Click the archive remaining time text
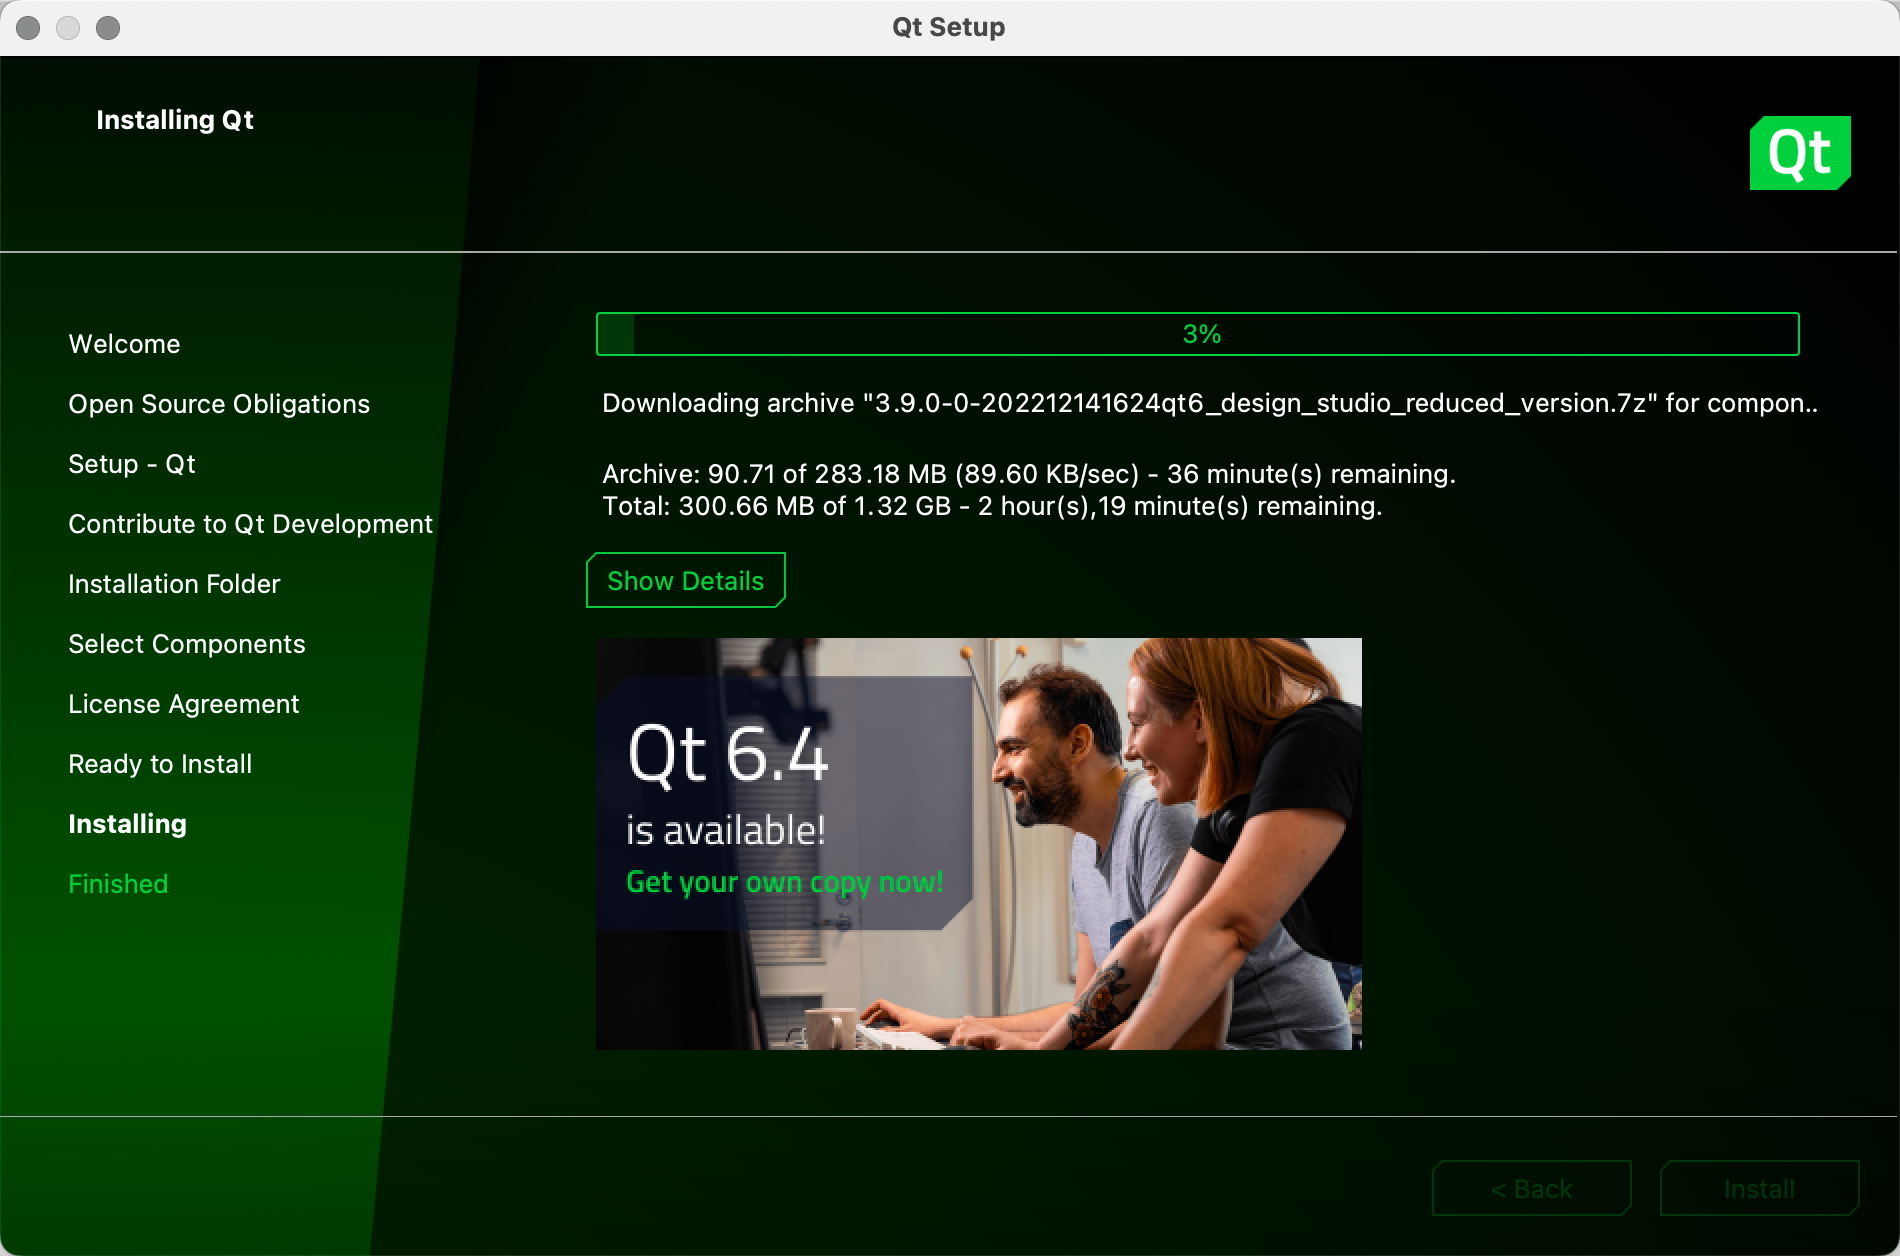 (1027, 473)
